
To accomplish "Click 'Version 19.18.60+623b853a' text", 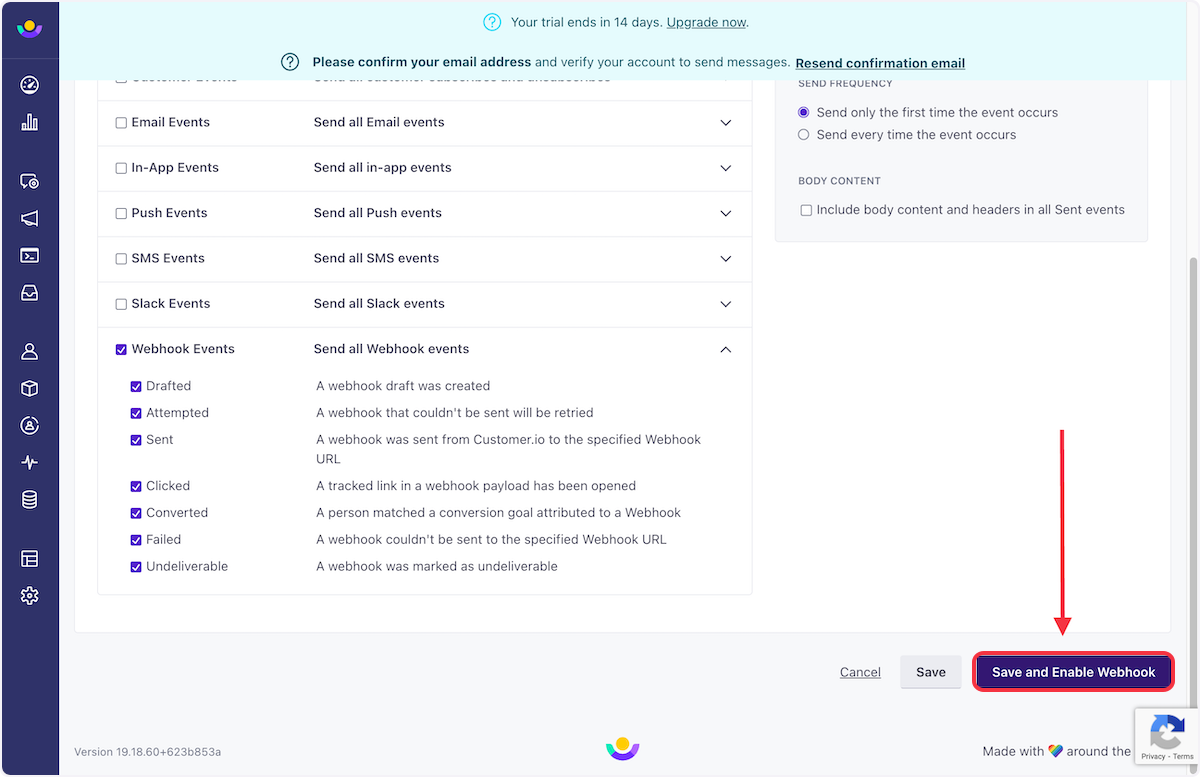I will (x=147, y=751).
